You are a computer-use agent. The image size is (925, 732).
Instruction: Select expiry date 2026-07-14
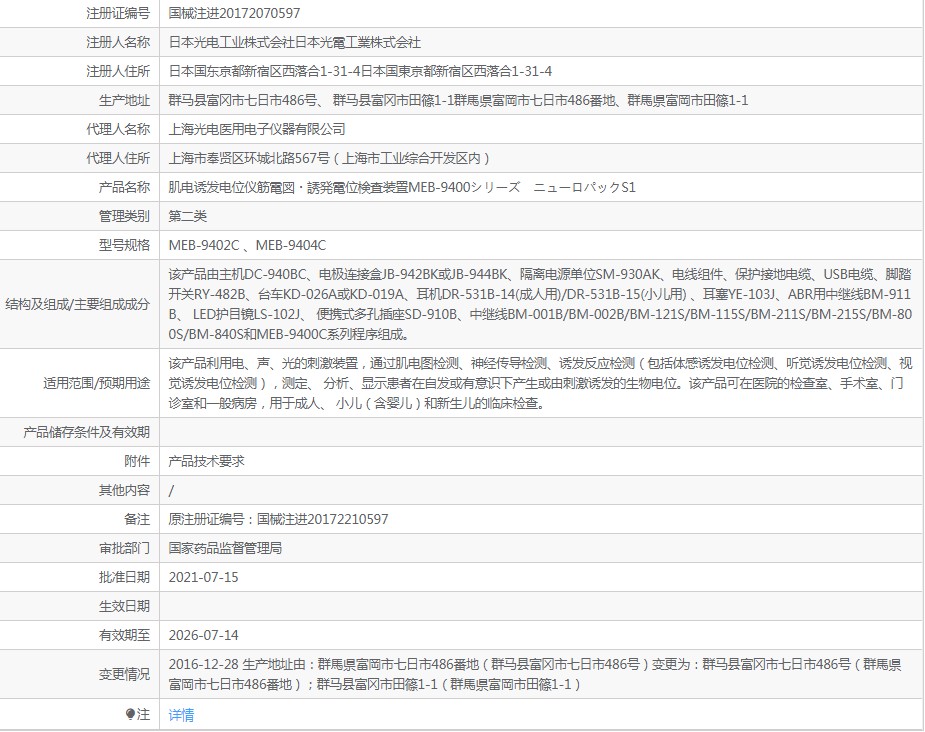tap(204, 635)
